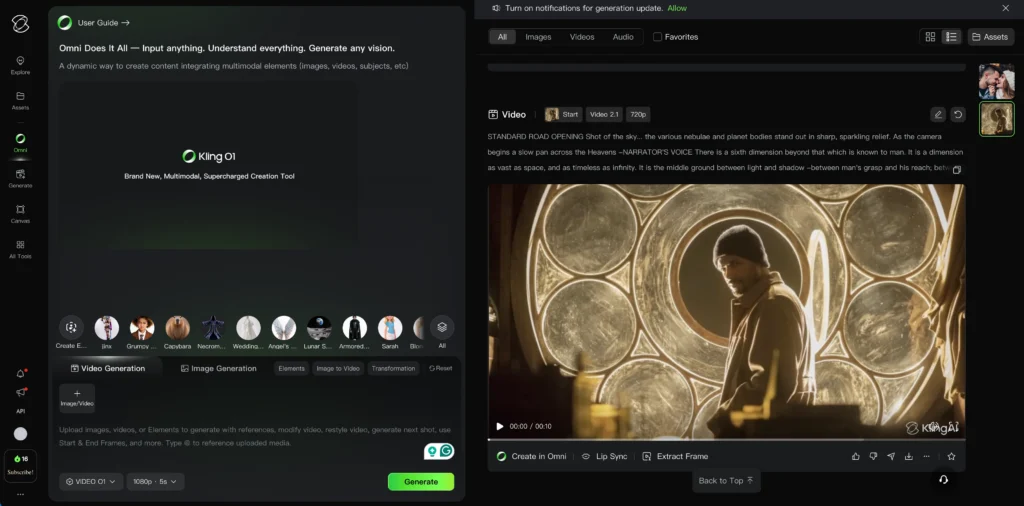Open the VIDEO O1 model dropdown
The height and width of the screenshot is (506, 1024).
[x=91, y=482]
